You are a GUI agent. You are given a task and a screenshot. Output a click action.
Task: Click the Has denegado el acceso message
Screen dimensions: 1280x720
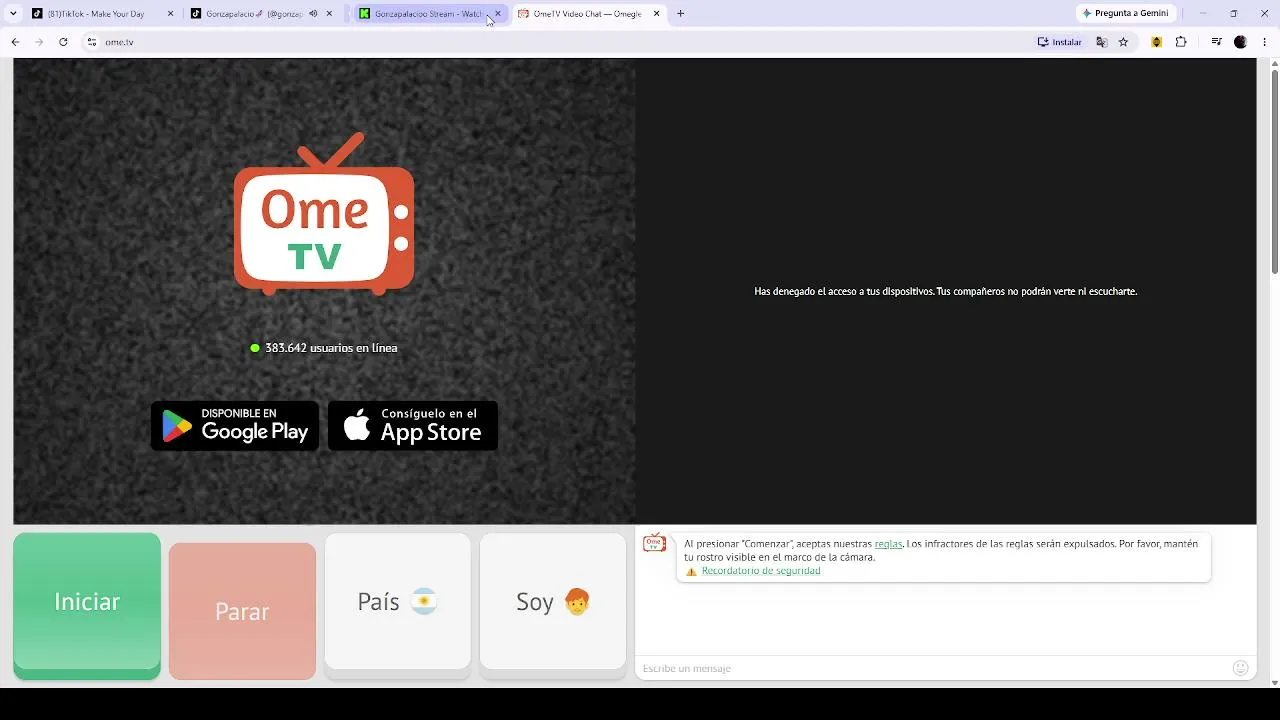[945, 291]
